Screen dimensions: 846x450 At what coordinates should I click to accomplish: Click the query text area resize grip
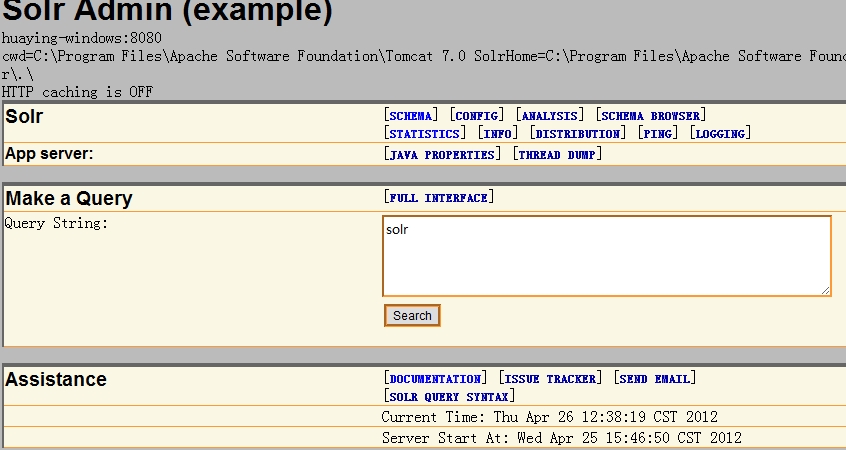tap(825, 291)
